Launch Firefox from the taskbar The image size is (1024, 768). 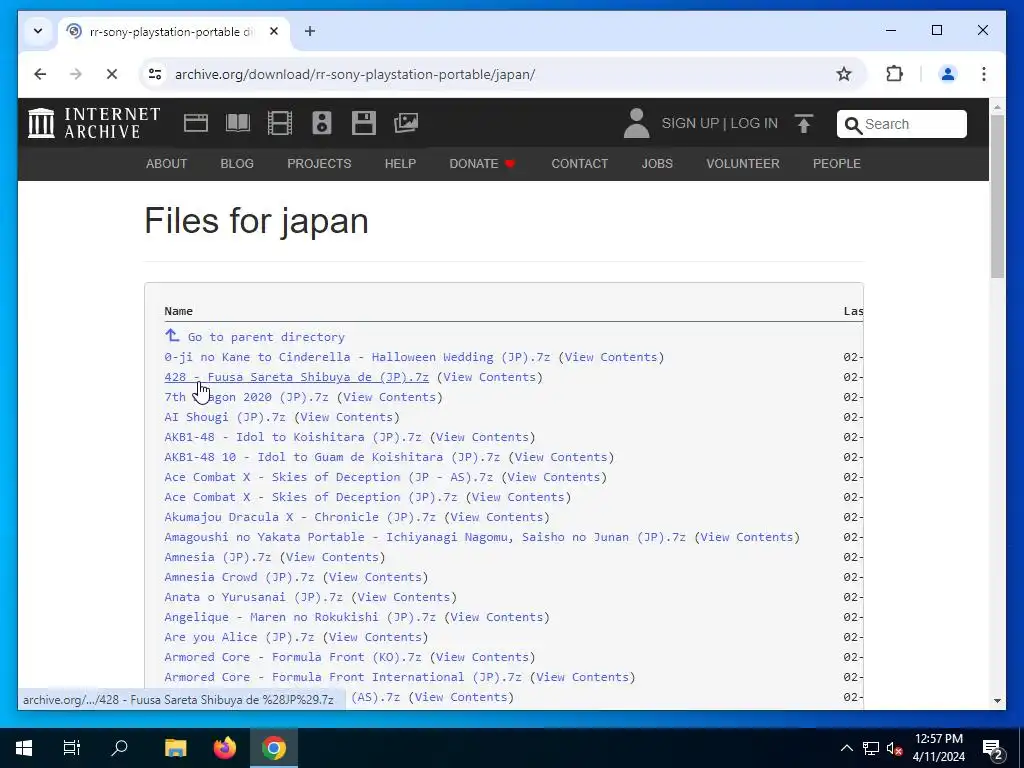click(225, 747)
